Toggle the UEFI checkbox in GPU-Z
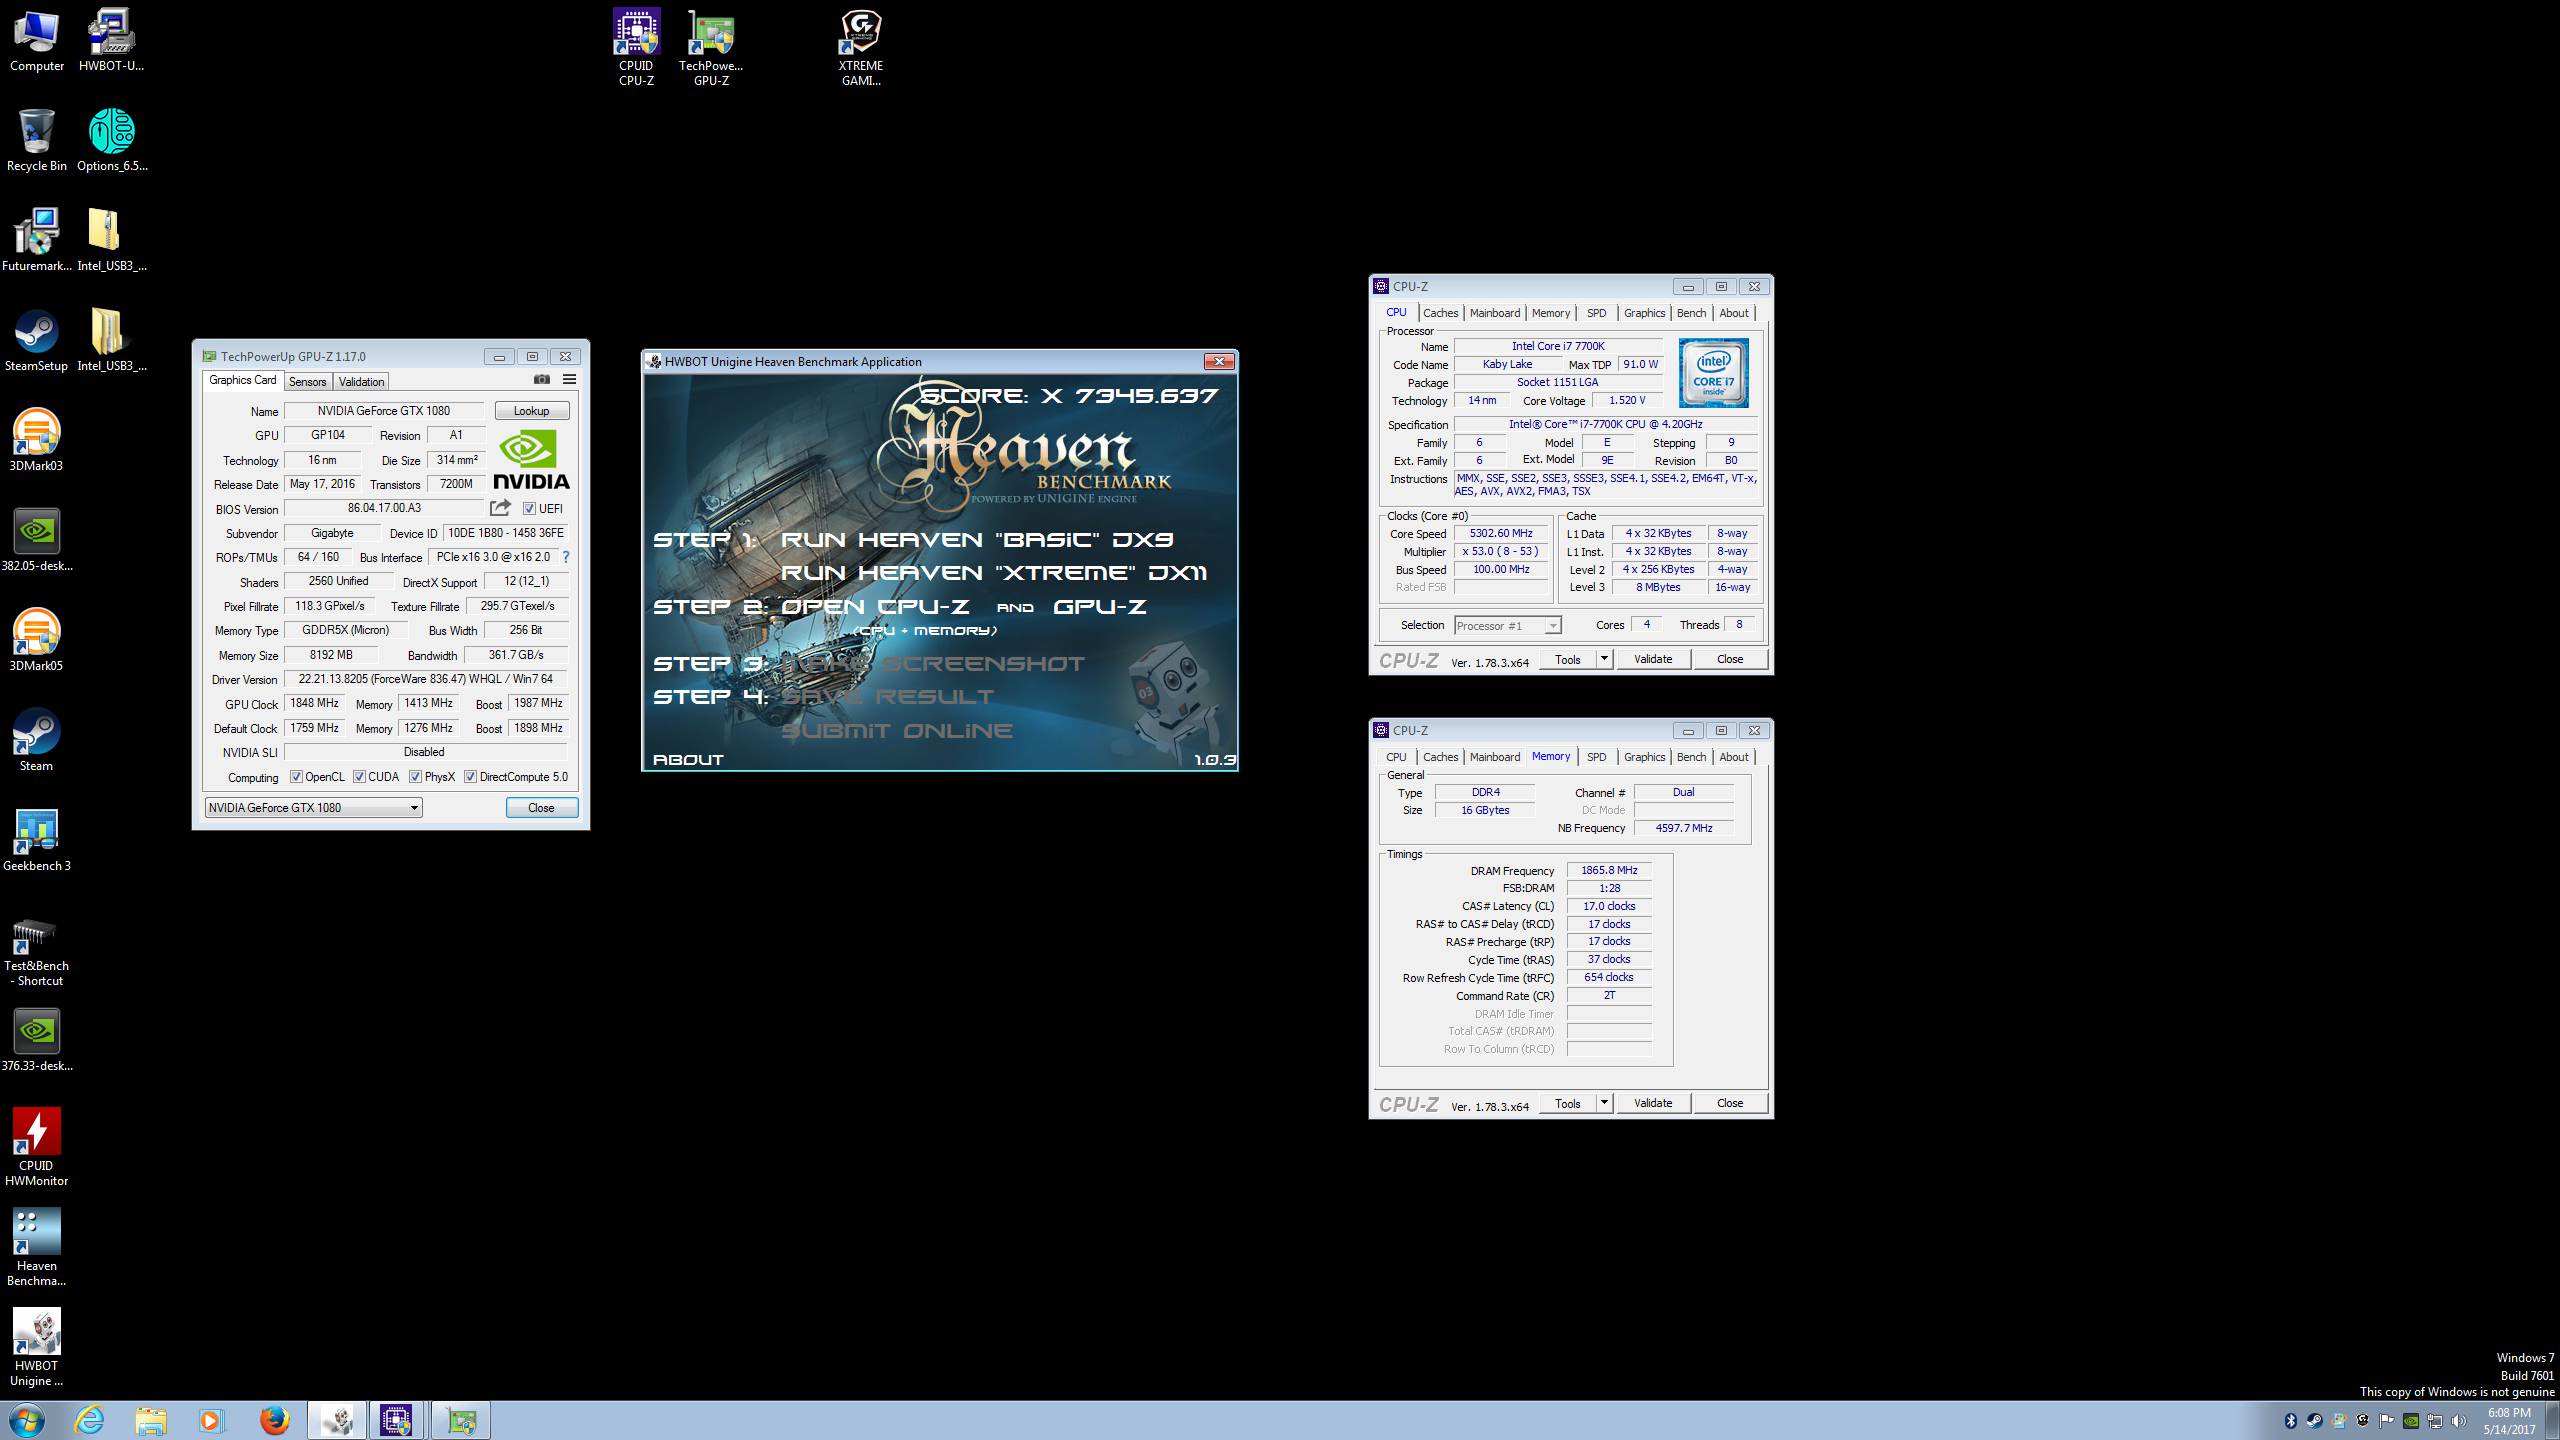The image size is (2560, 1440). click(529, 509)
